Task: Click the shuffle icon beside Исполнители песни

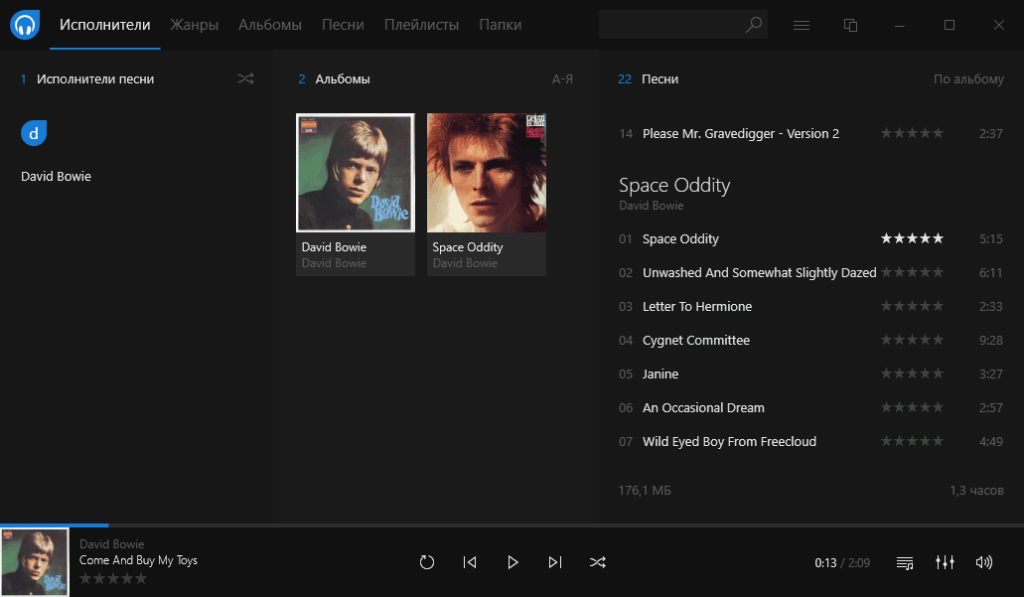Action: point(246,78)
